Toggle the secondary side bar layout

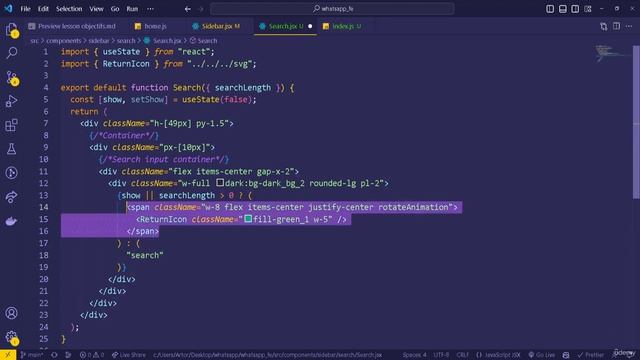pyautogui.click(x=575, y=9)
